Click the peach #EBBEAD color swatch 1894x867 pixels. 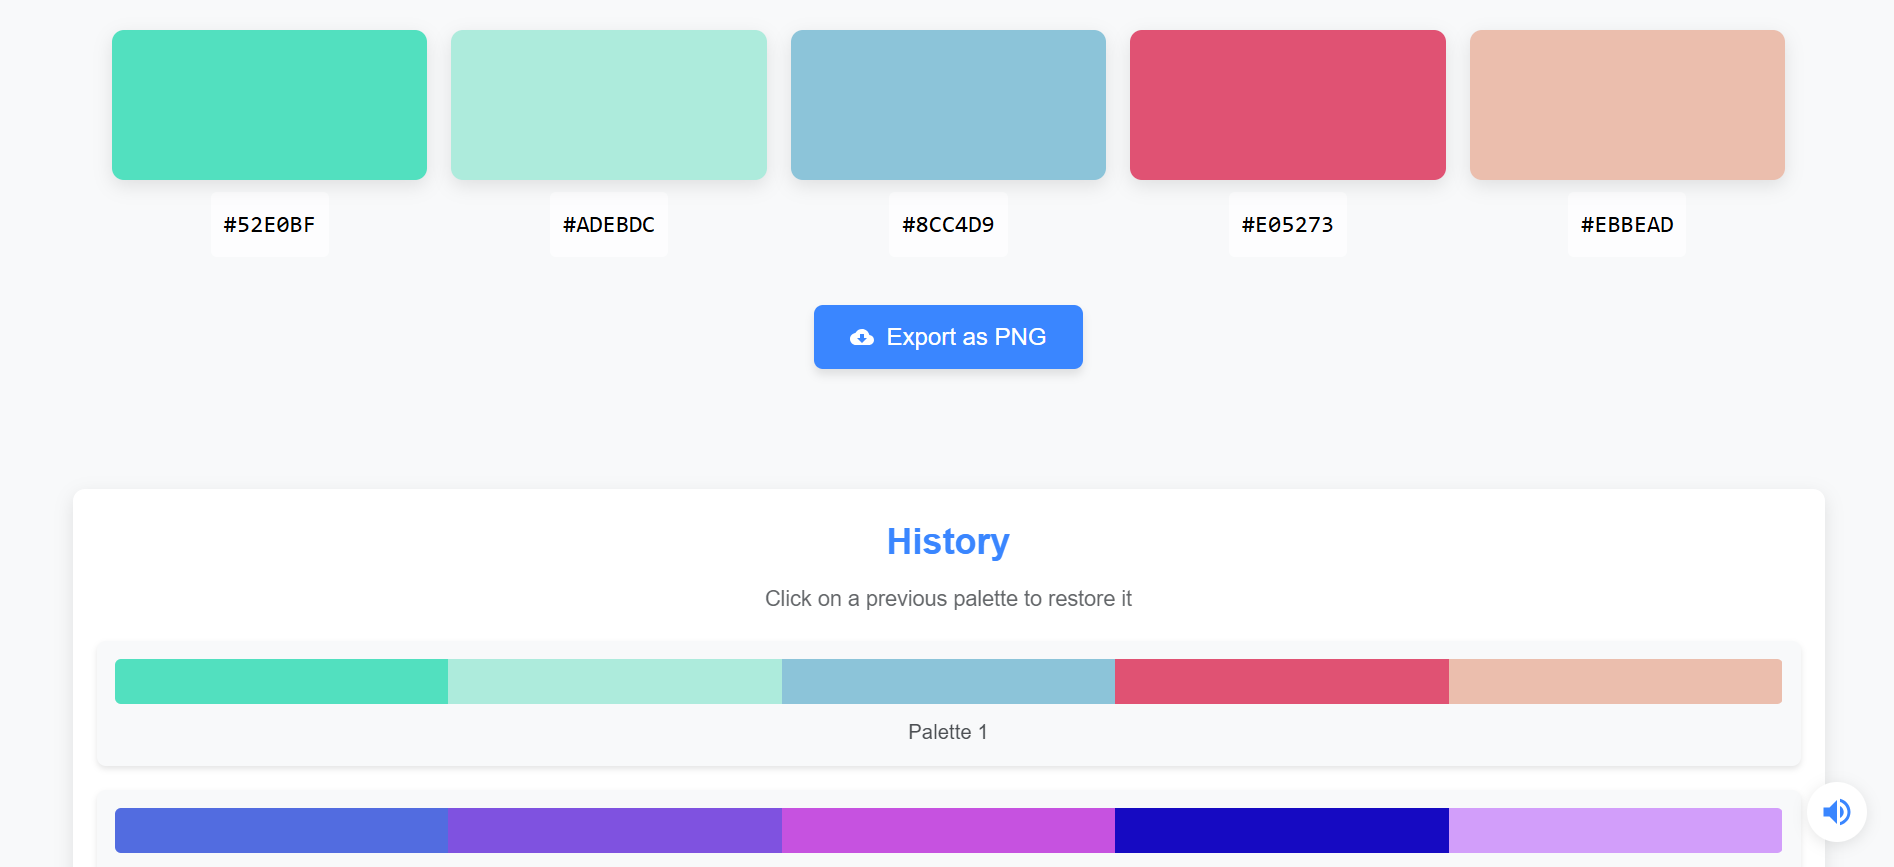point(1627,105)
